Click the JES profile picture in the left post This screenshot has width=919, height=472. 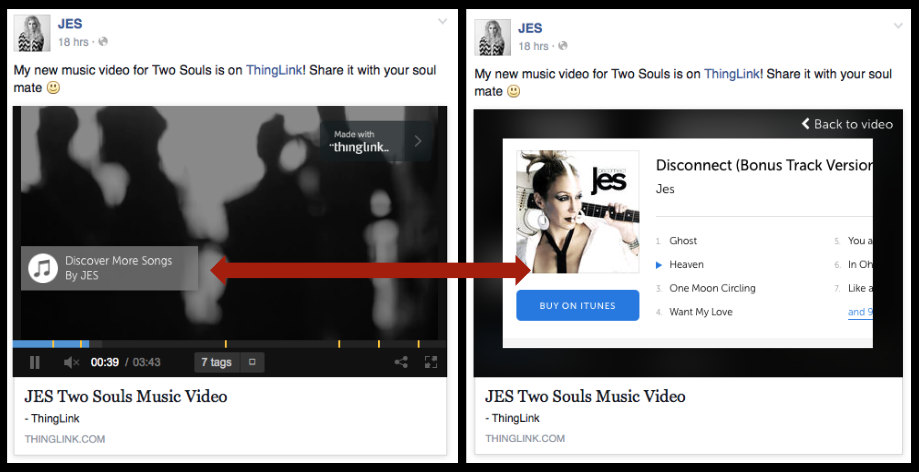31,34
